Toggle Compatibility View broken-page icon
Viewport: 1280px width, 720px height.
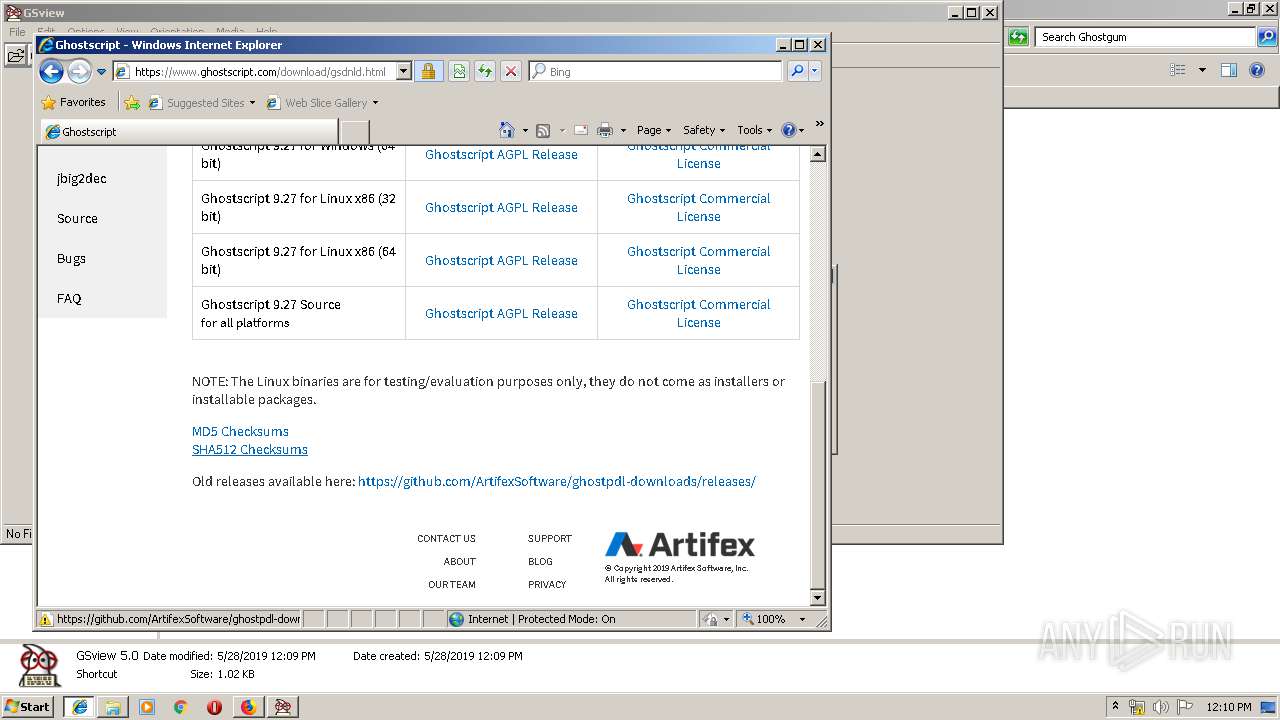click(458, 71)
